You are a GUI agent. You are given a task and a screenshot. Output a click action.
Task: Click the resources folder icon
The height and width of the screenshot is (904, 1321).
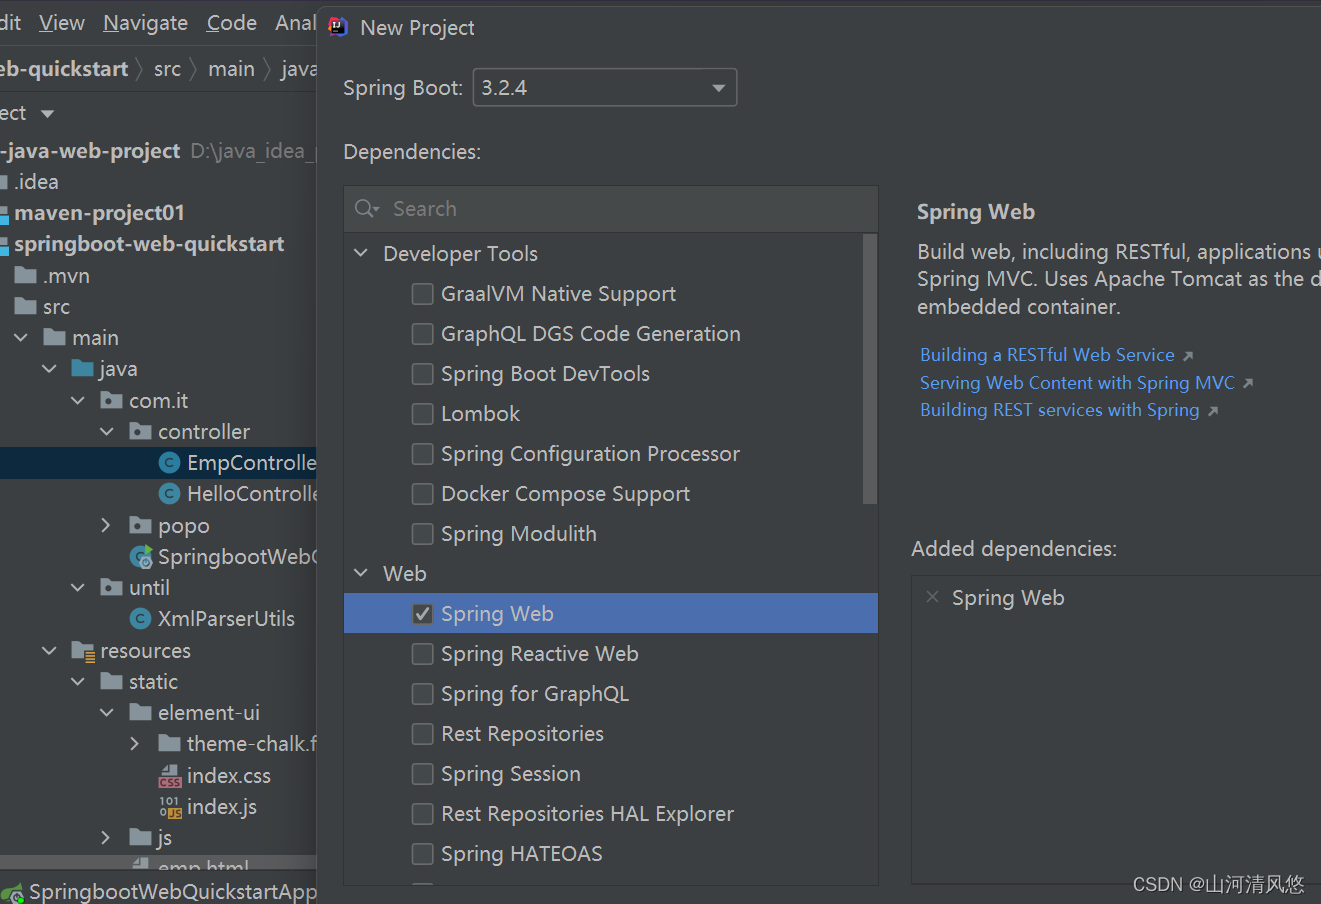coord(83,651)
